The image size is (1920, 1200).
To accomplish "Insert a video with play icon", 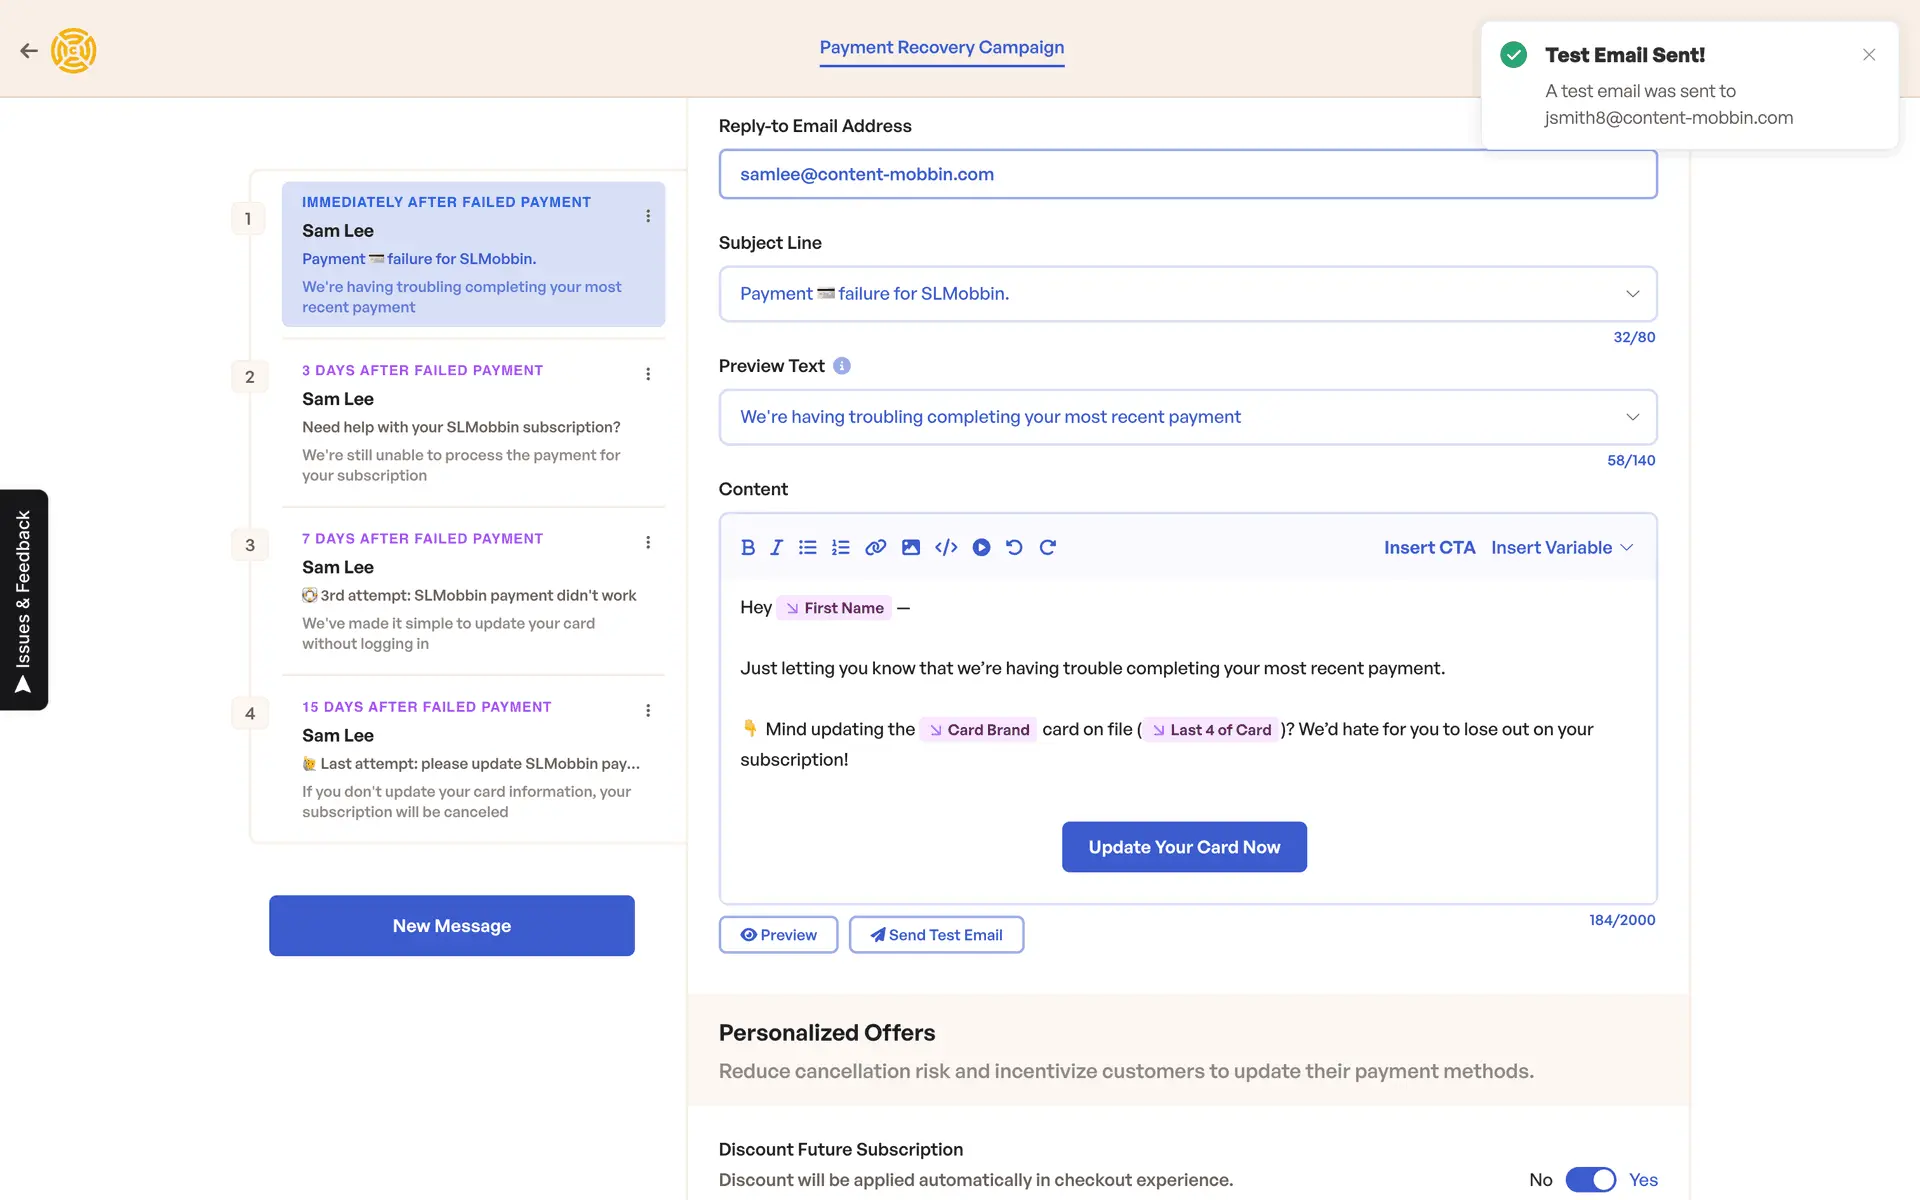I will [981, 547].
